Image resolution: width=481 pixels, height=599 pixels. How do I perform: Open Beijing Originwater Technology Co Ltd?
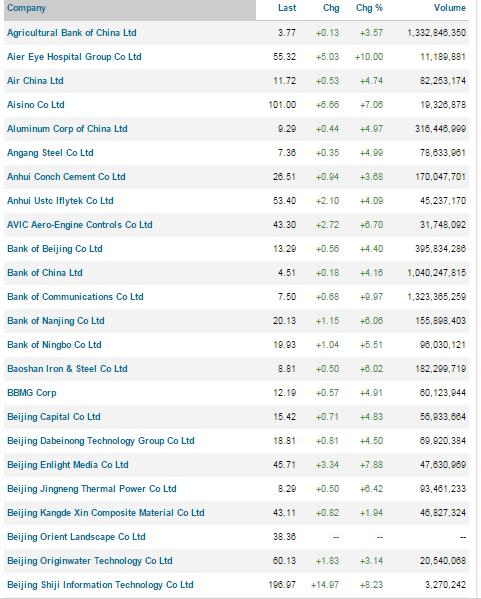coord(90,561)
